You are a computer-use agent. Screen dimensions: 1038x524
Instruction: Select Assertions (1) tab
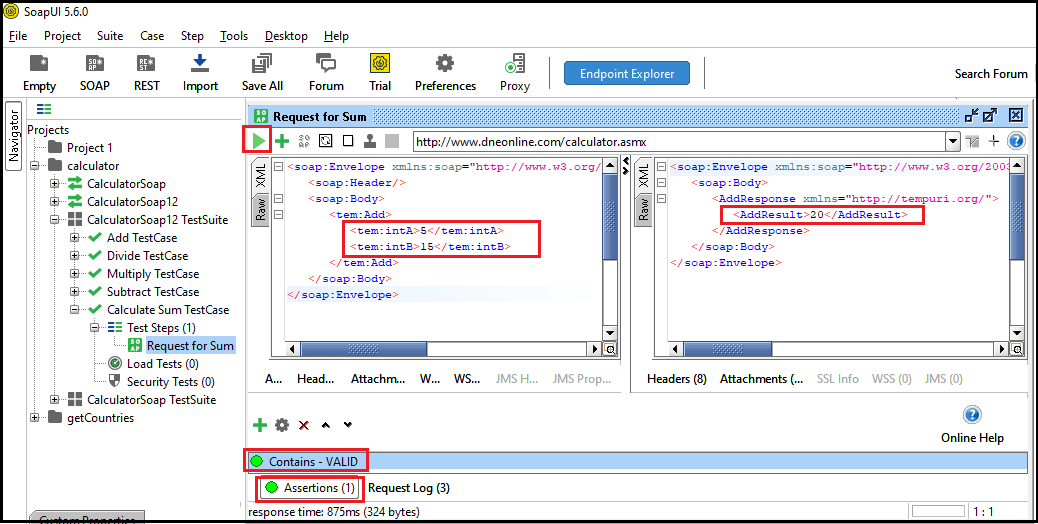click(311, 488)
